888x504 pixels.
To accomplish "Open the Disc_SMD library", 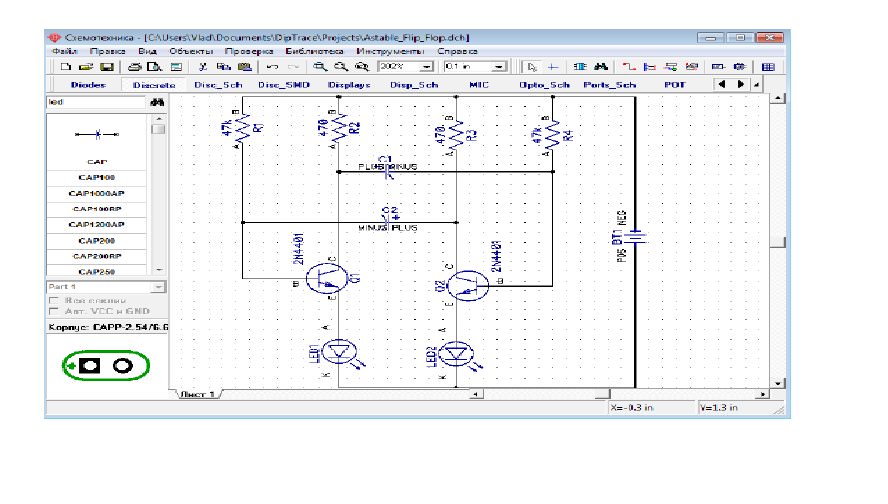I will point(284,85).
